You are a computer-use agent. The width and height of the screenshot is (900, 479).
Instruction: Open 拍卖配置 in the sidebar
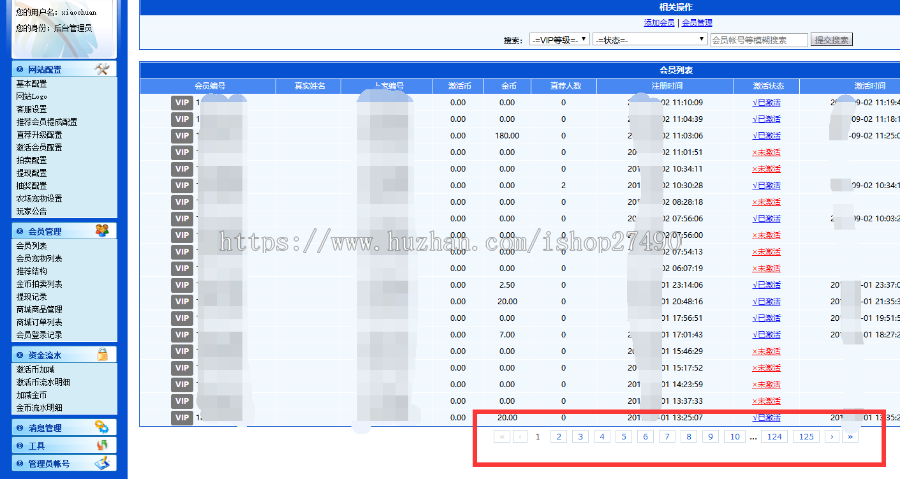pyautogui.click(x=32, y=160)
